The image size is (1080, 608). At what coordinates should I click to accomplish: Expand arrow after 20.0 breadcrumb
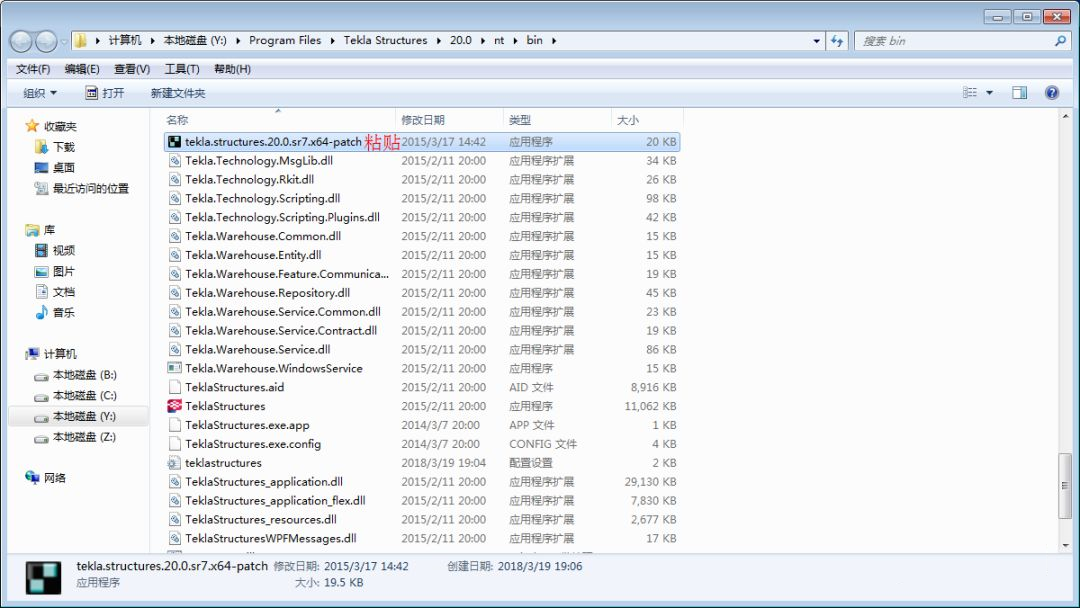point(483,41)
